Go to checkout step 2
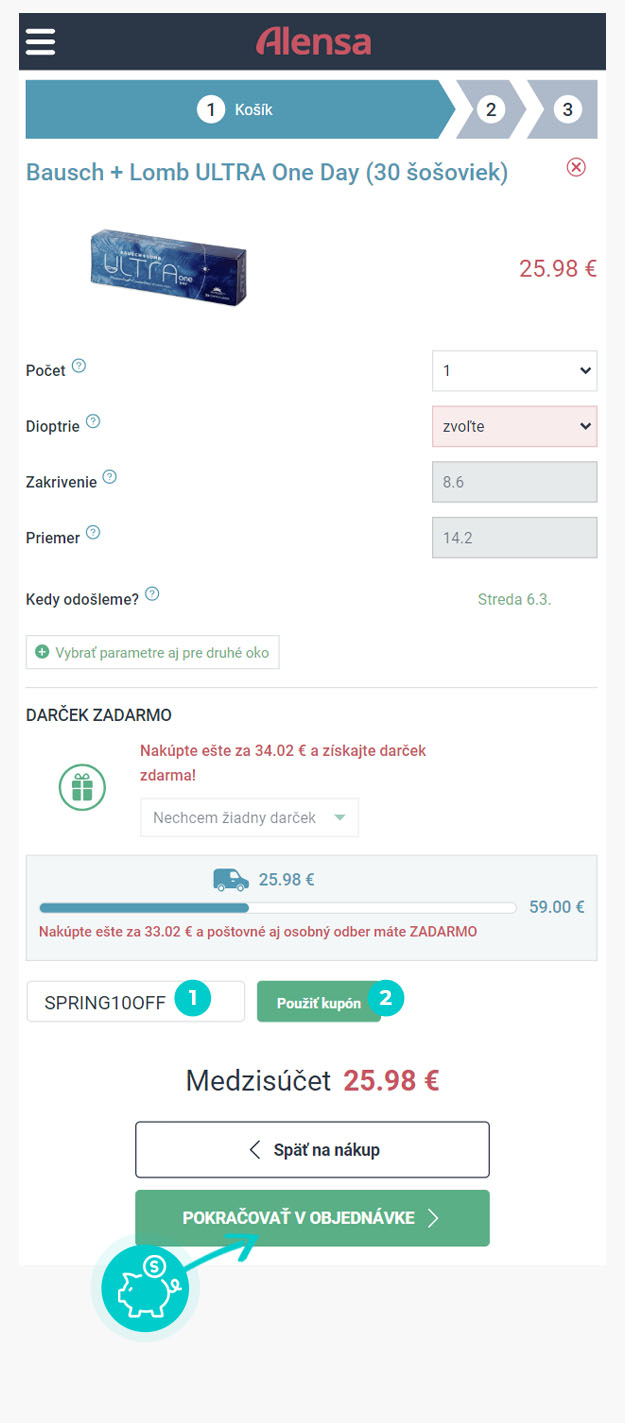Viewport: 625px width, 1423px height. (489, 109)
